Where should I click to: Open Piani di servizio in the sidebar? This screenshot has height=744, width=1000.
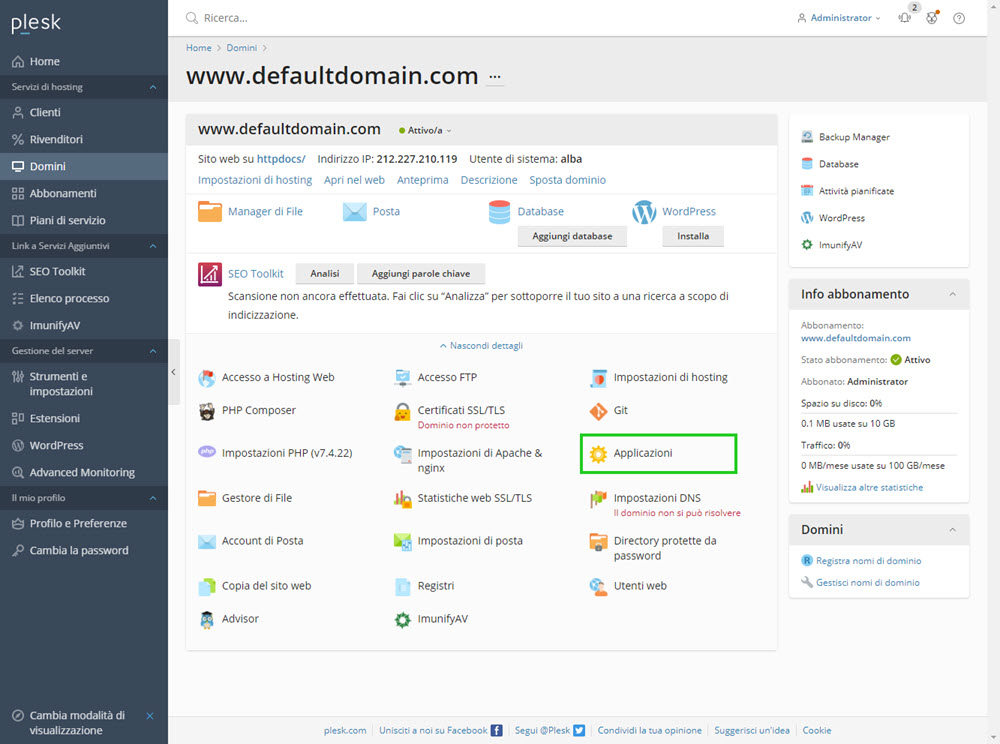point(84,221)
